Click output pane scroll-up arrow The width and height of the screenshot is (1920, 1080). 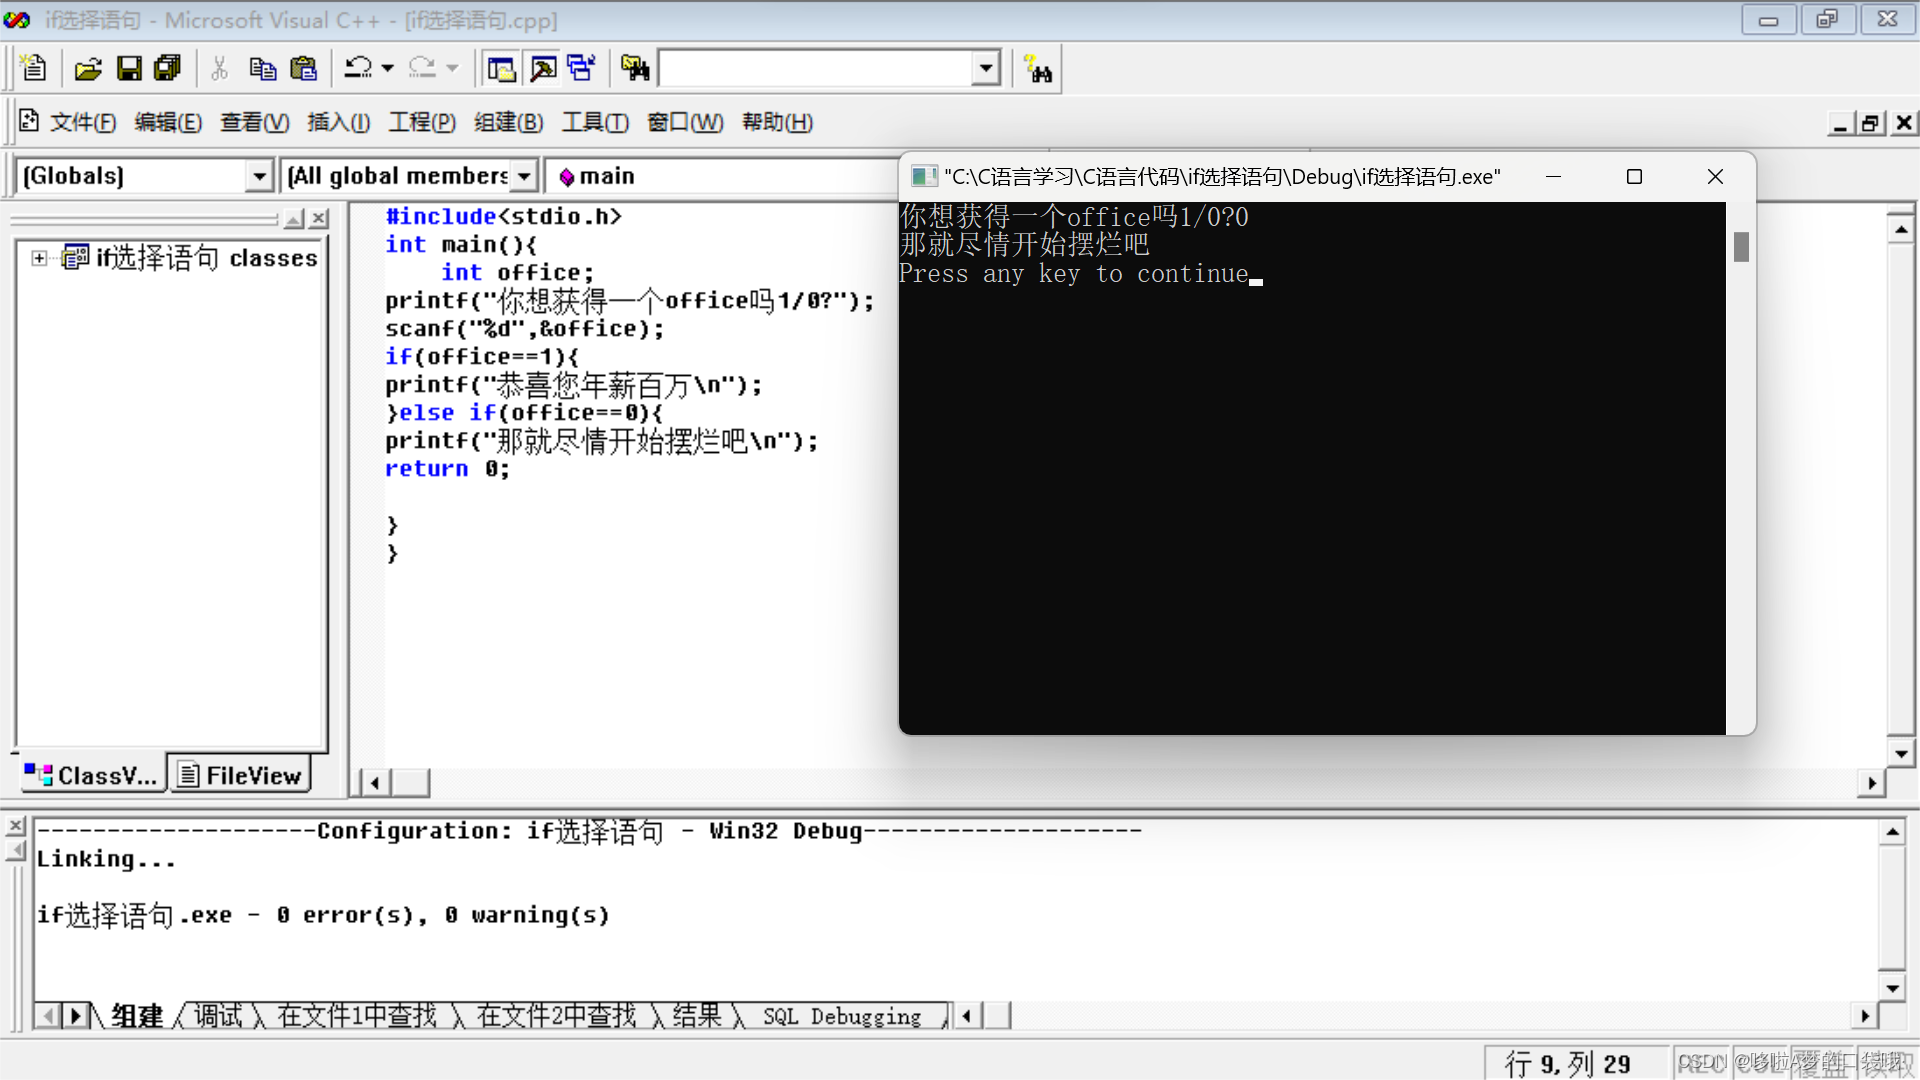click(x=1892, y=831)
